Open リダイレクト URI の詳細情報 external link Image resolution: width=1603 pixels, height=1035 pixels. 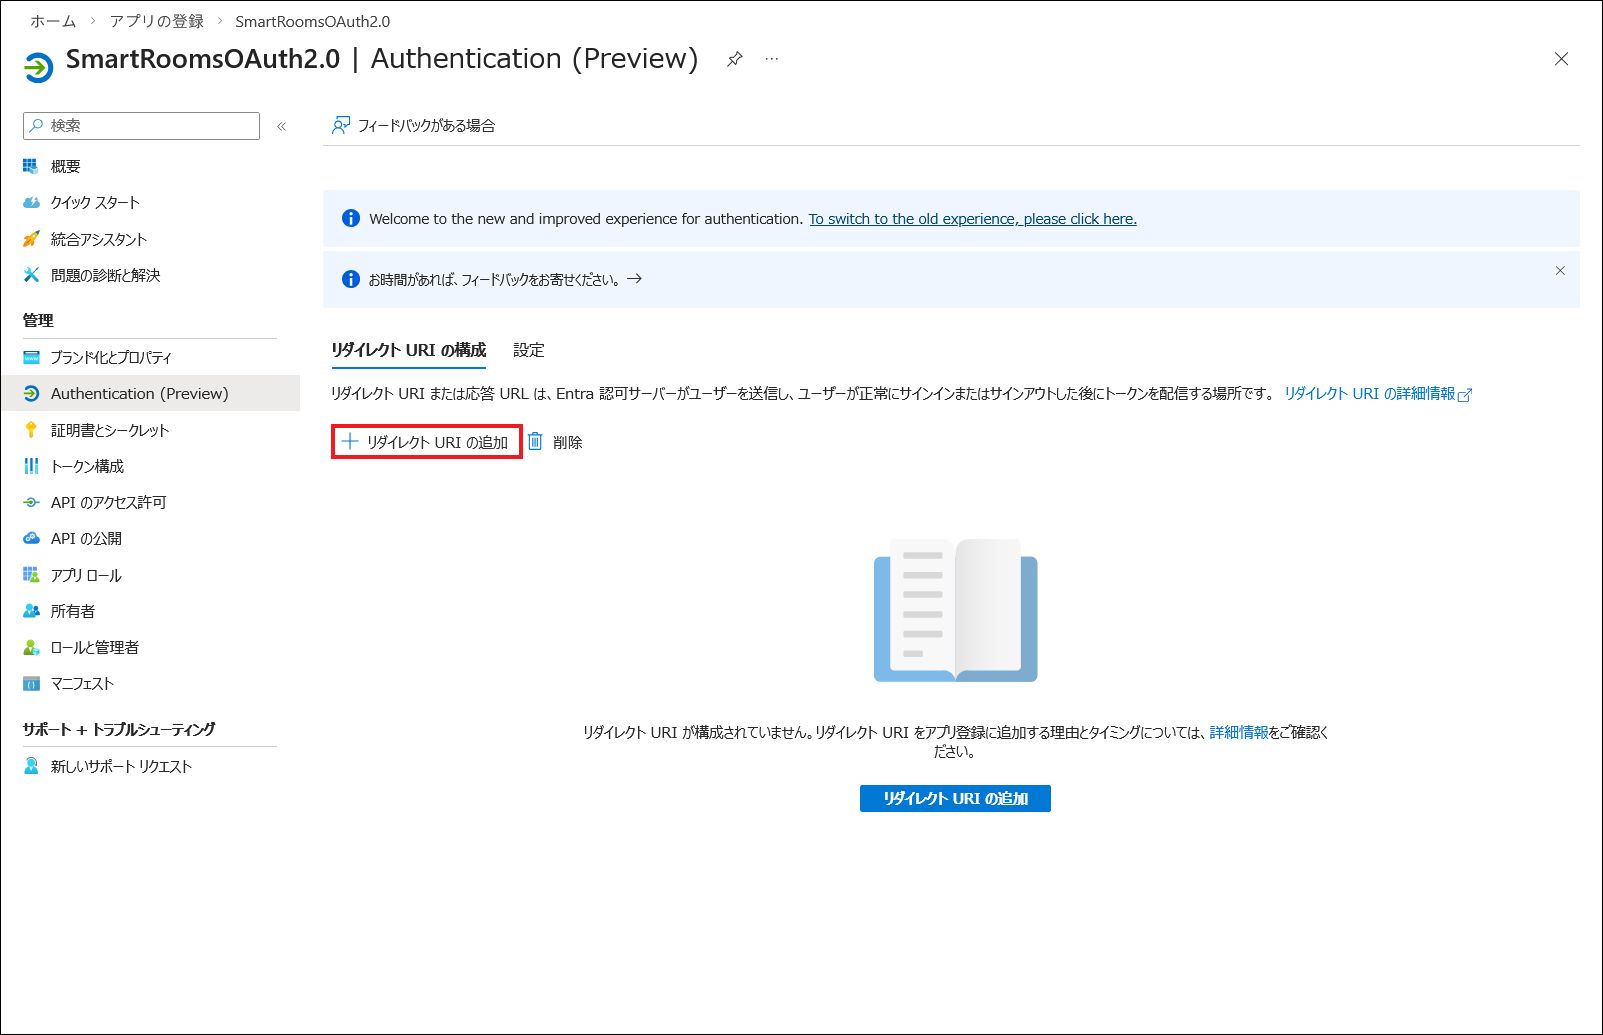click(1377, 394)
